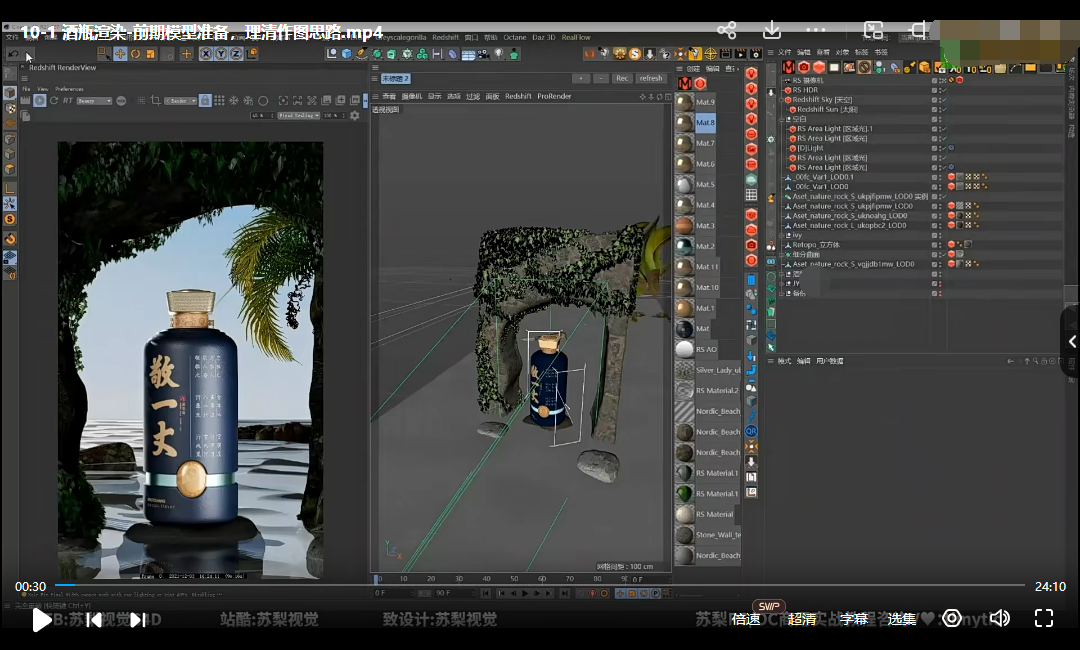
Task: Open the Octane menu in the top menu bar
Action: tap(515, 37)
